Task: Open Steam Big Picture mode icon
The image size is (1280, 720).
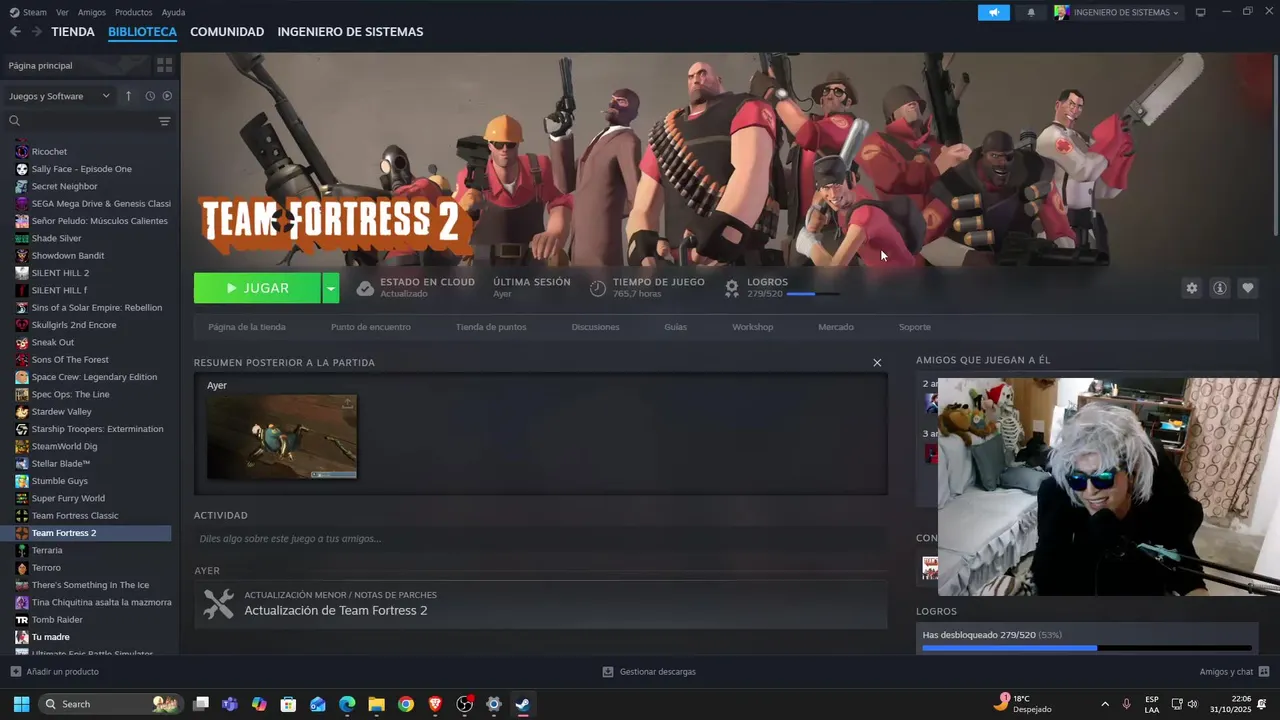Action: click(x=1200, y=12)
